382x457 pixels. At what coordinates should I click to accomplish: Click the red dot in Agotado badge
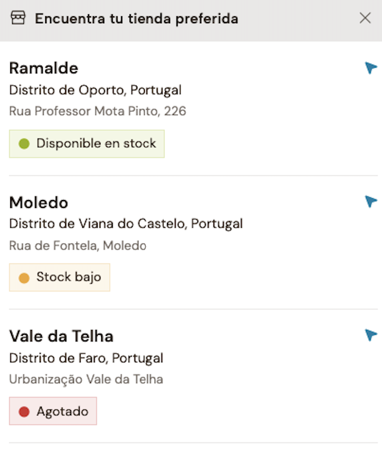[x=24, y=412]
